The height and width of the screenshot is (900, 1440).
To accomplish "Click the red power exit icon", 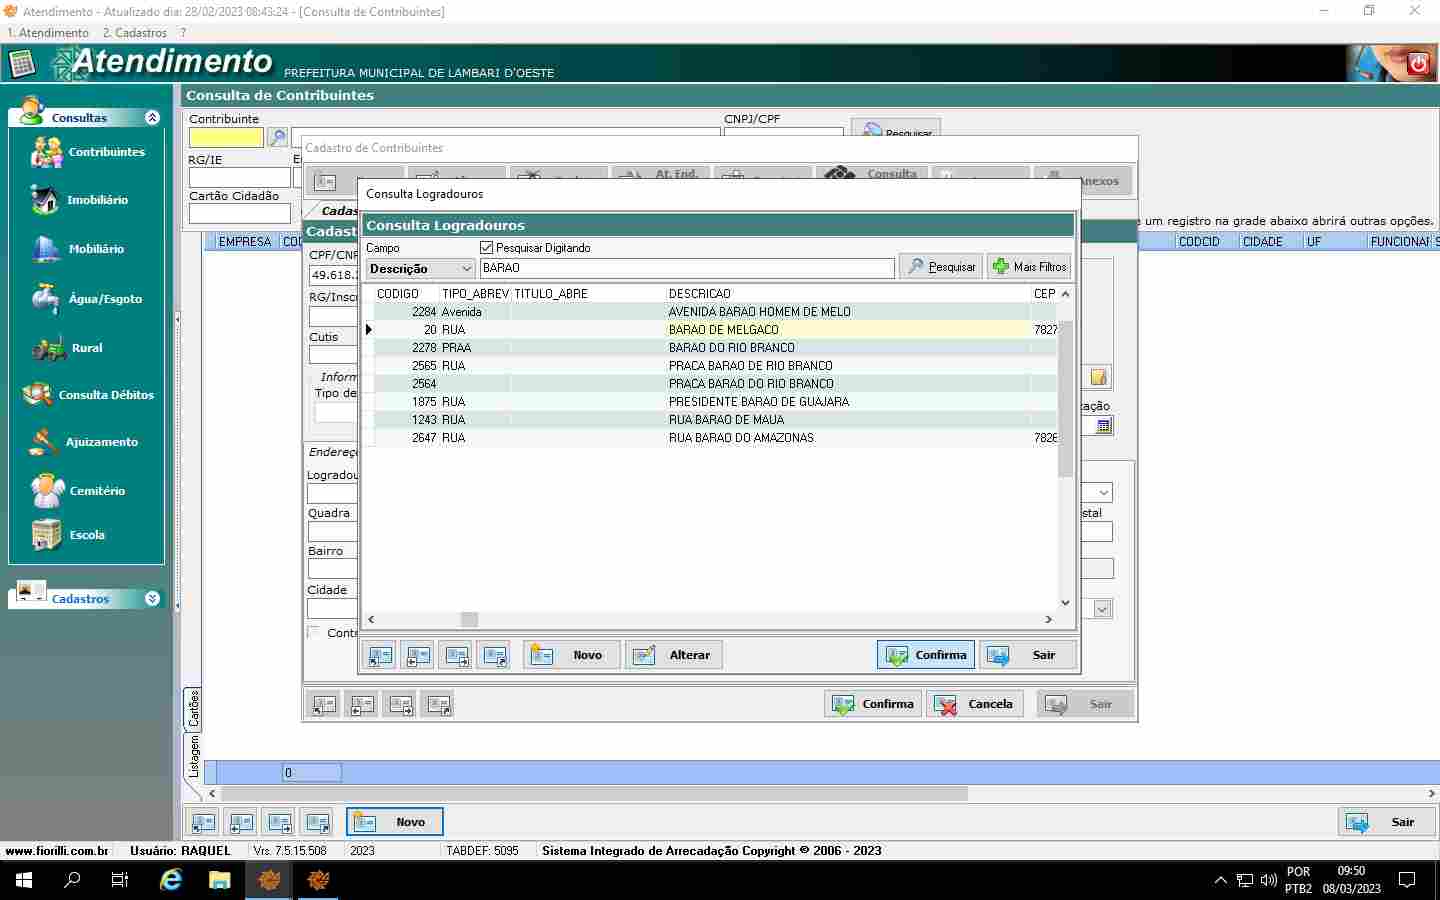I will click(1417, 64).
